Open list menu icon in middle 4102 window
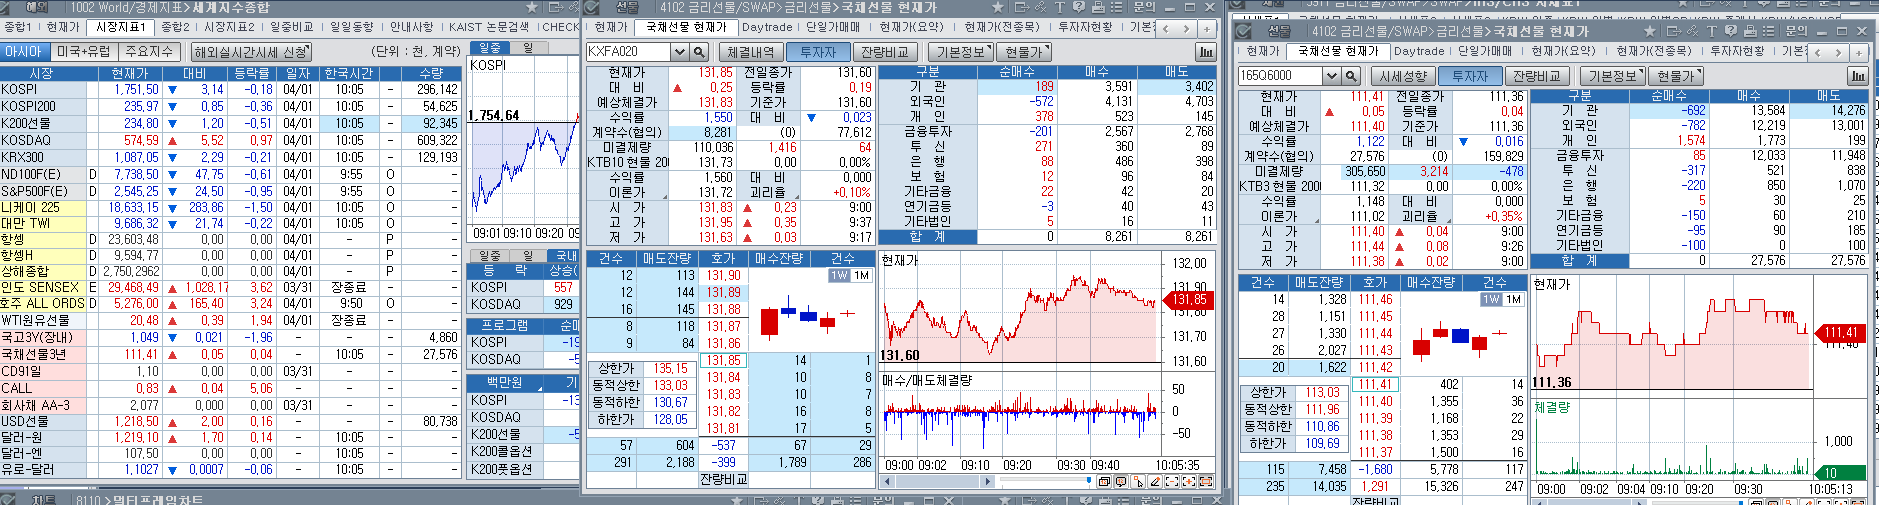This screenshot has width=1879, height=505. coord(1116,7)
